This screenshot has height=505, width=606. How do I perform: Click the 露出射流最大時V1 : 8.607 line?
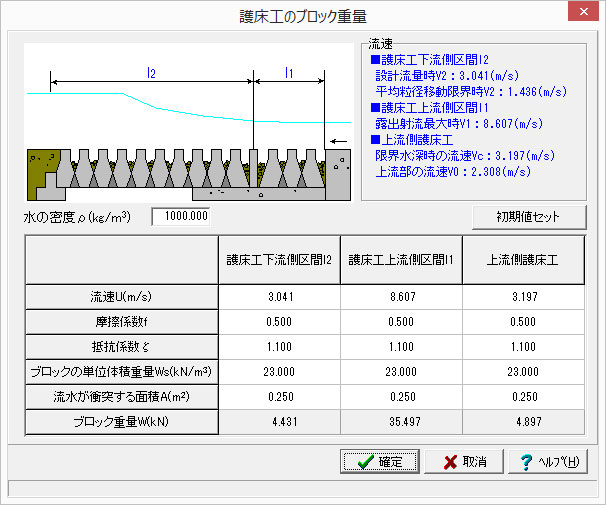click(459, 124)
